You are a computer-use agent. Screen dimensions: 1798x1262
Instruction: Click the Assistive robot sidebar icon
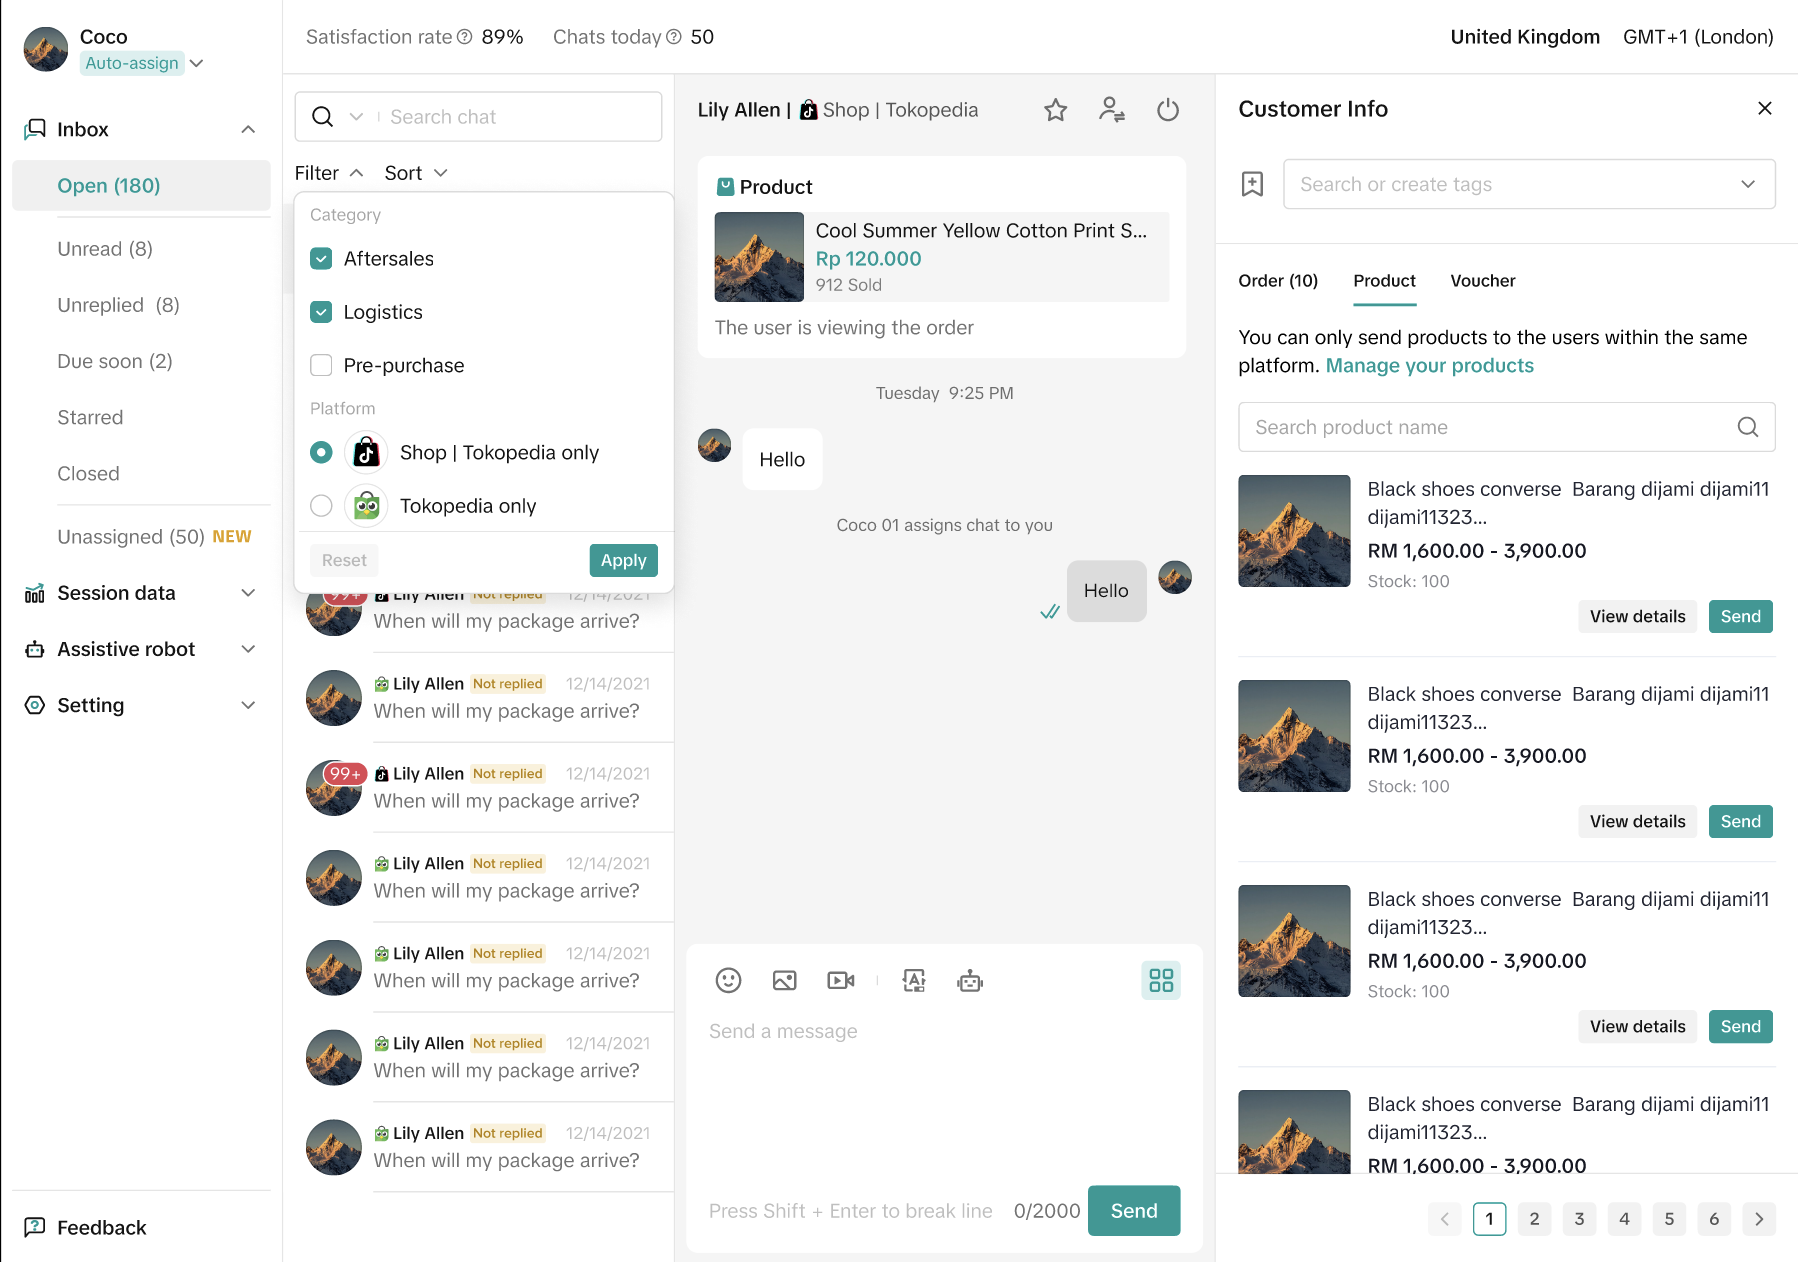click(35, 650)
